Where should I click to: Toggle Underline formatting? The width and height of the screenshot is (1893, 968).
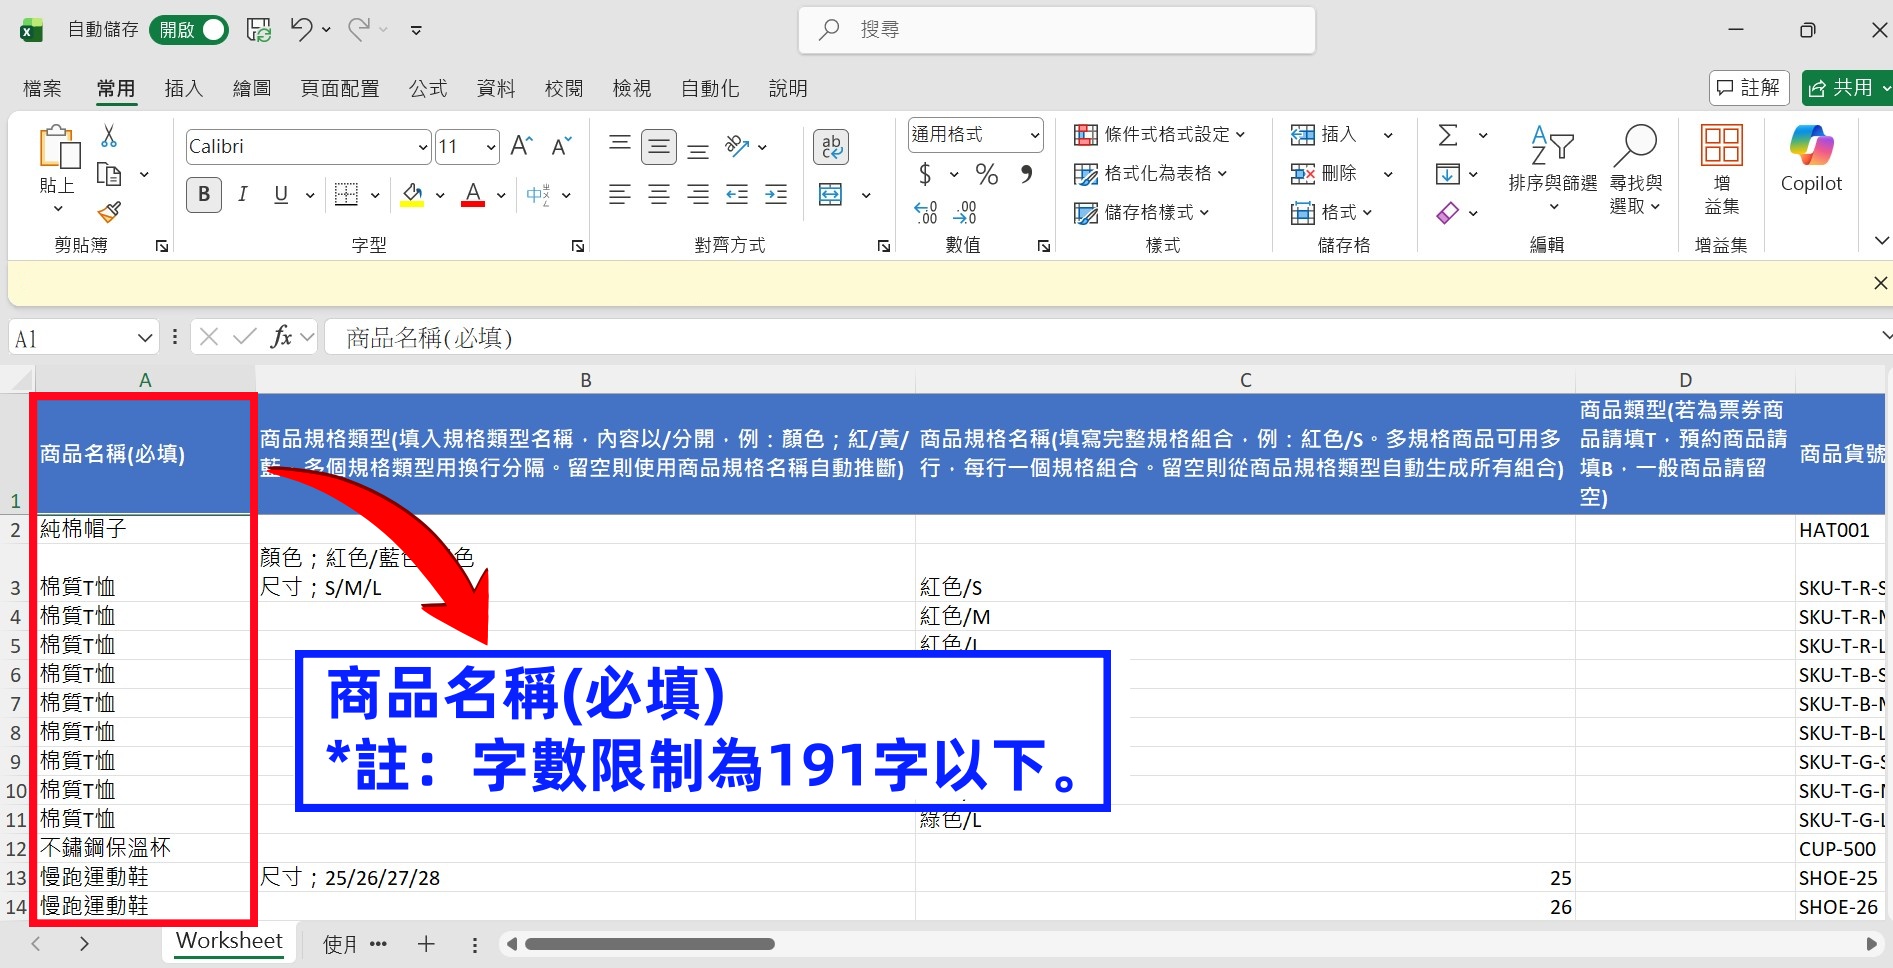pyautogui.click(x=281, y=194)
